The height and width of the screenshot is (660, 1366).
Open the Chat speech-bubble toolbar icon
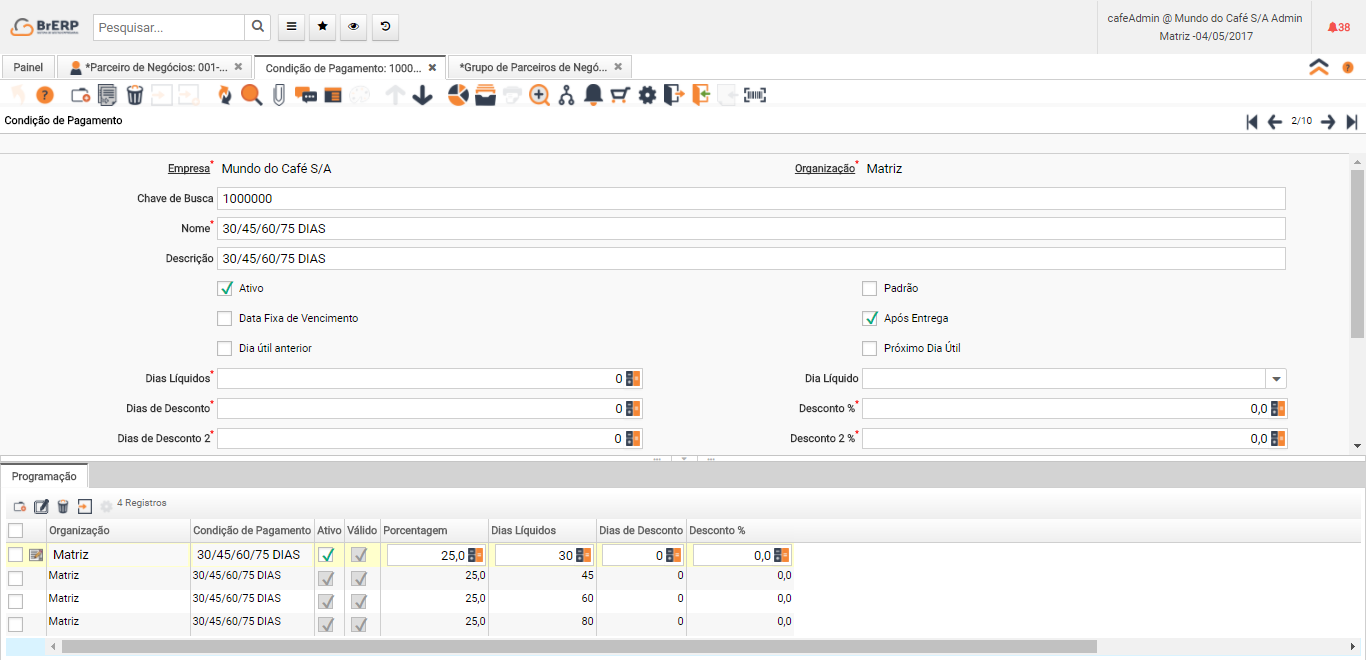[306, 96]
